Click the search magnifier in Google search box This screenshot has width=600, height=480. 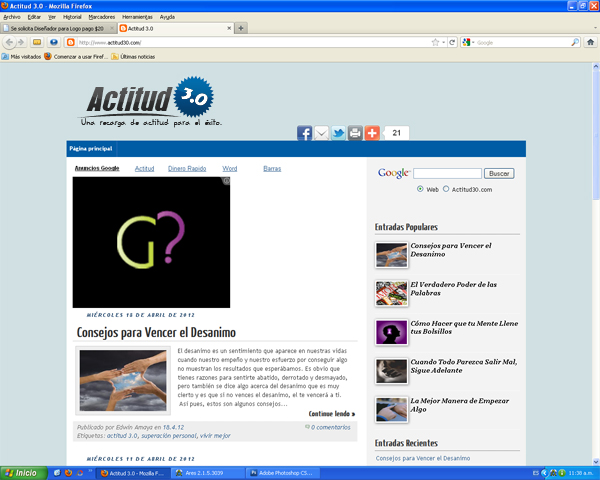(x=575, y=42)
